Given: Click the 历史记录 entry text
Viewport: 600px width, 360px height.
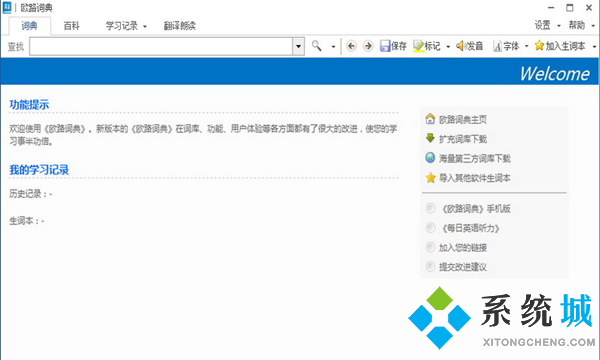Looking at the screenshot, I should [31, 194].
